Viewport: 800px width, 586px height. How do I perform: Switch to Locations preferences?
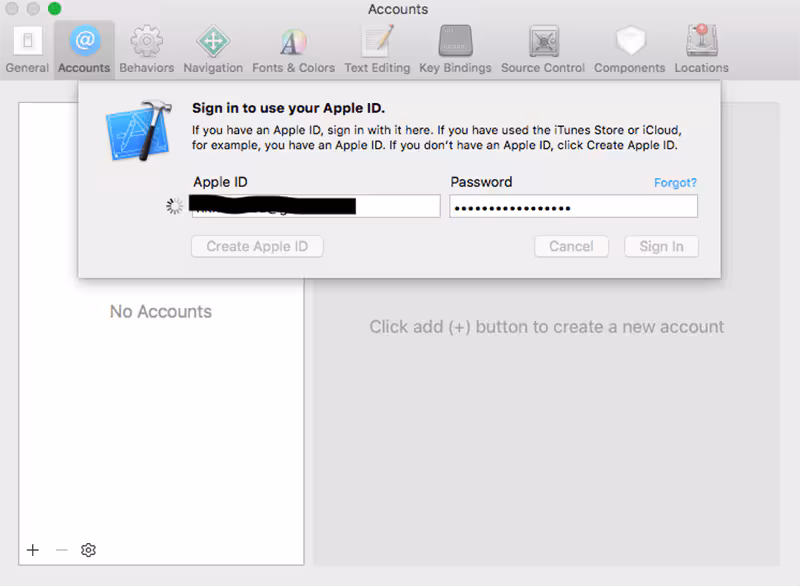tap(702, 49)
